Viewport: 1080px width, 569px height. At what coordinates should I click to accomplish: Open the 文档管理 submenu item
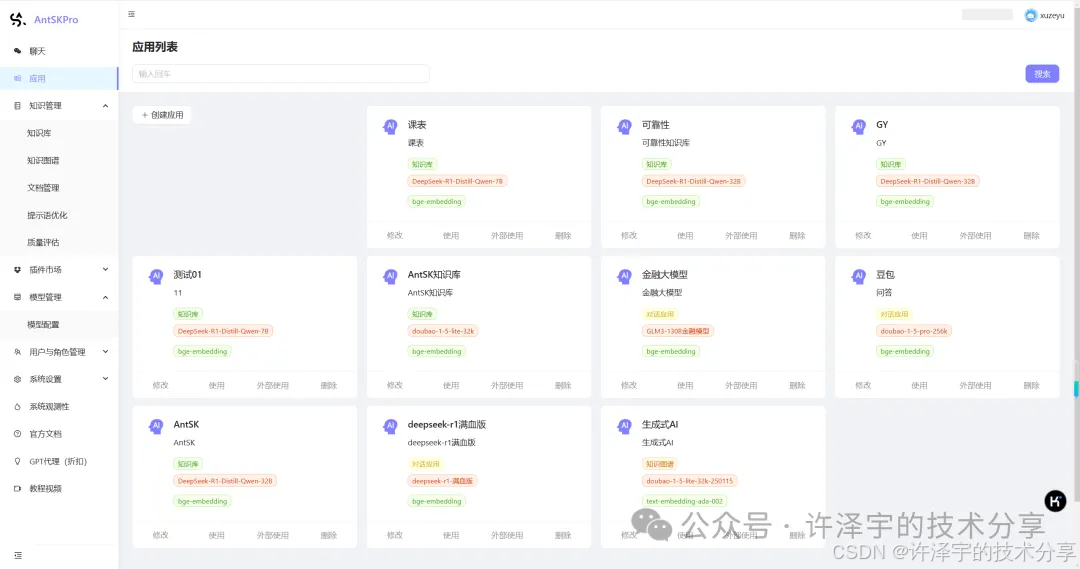[x=59, y=187]
